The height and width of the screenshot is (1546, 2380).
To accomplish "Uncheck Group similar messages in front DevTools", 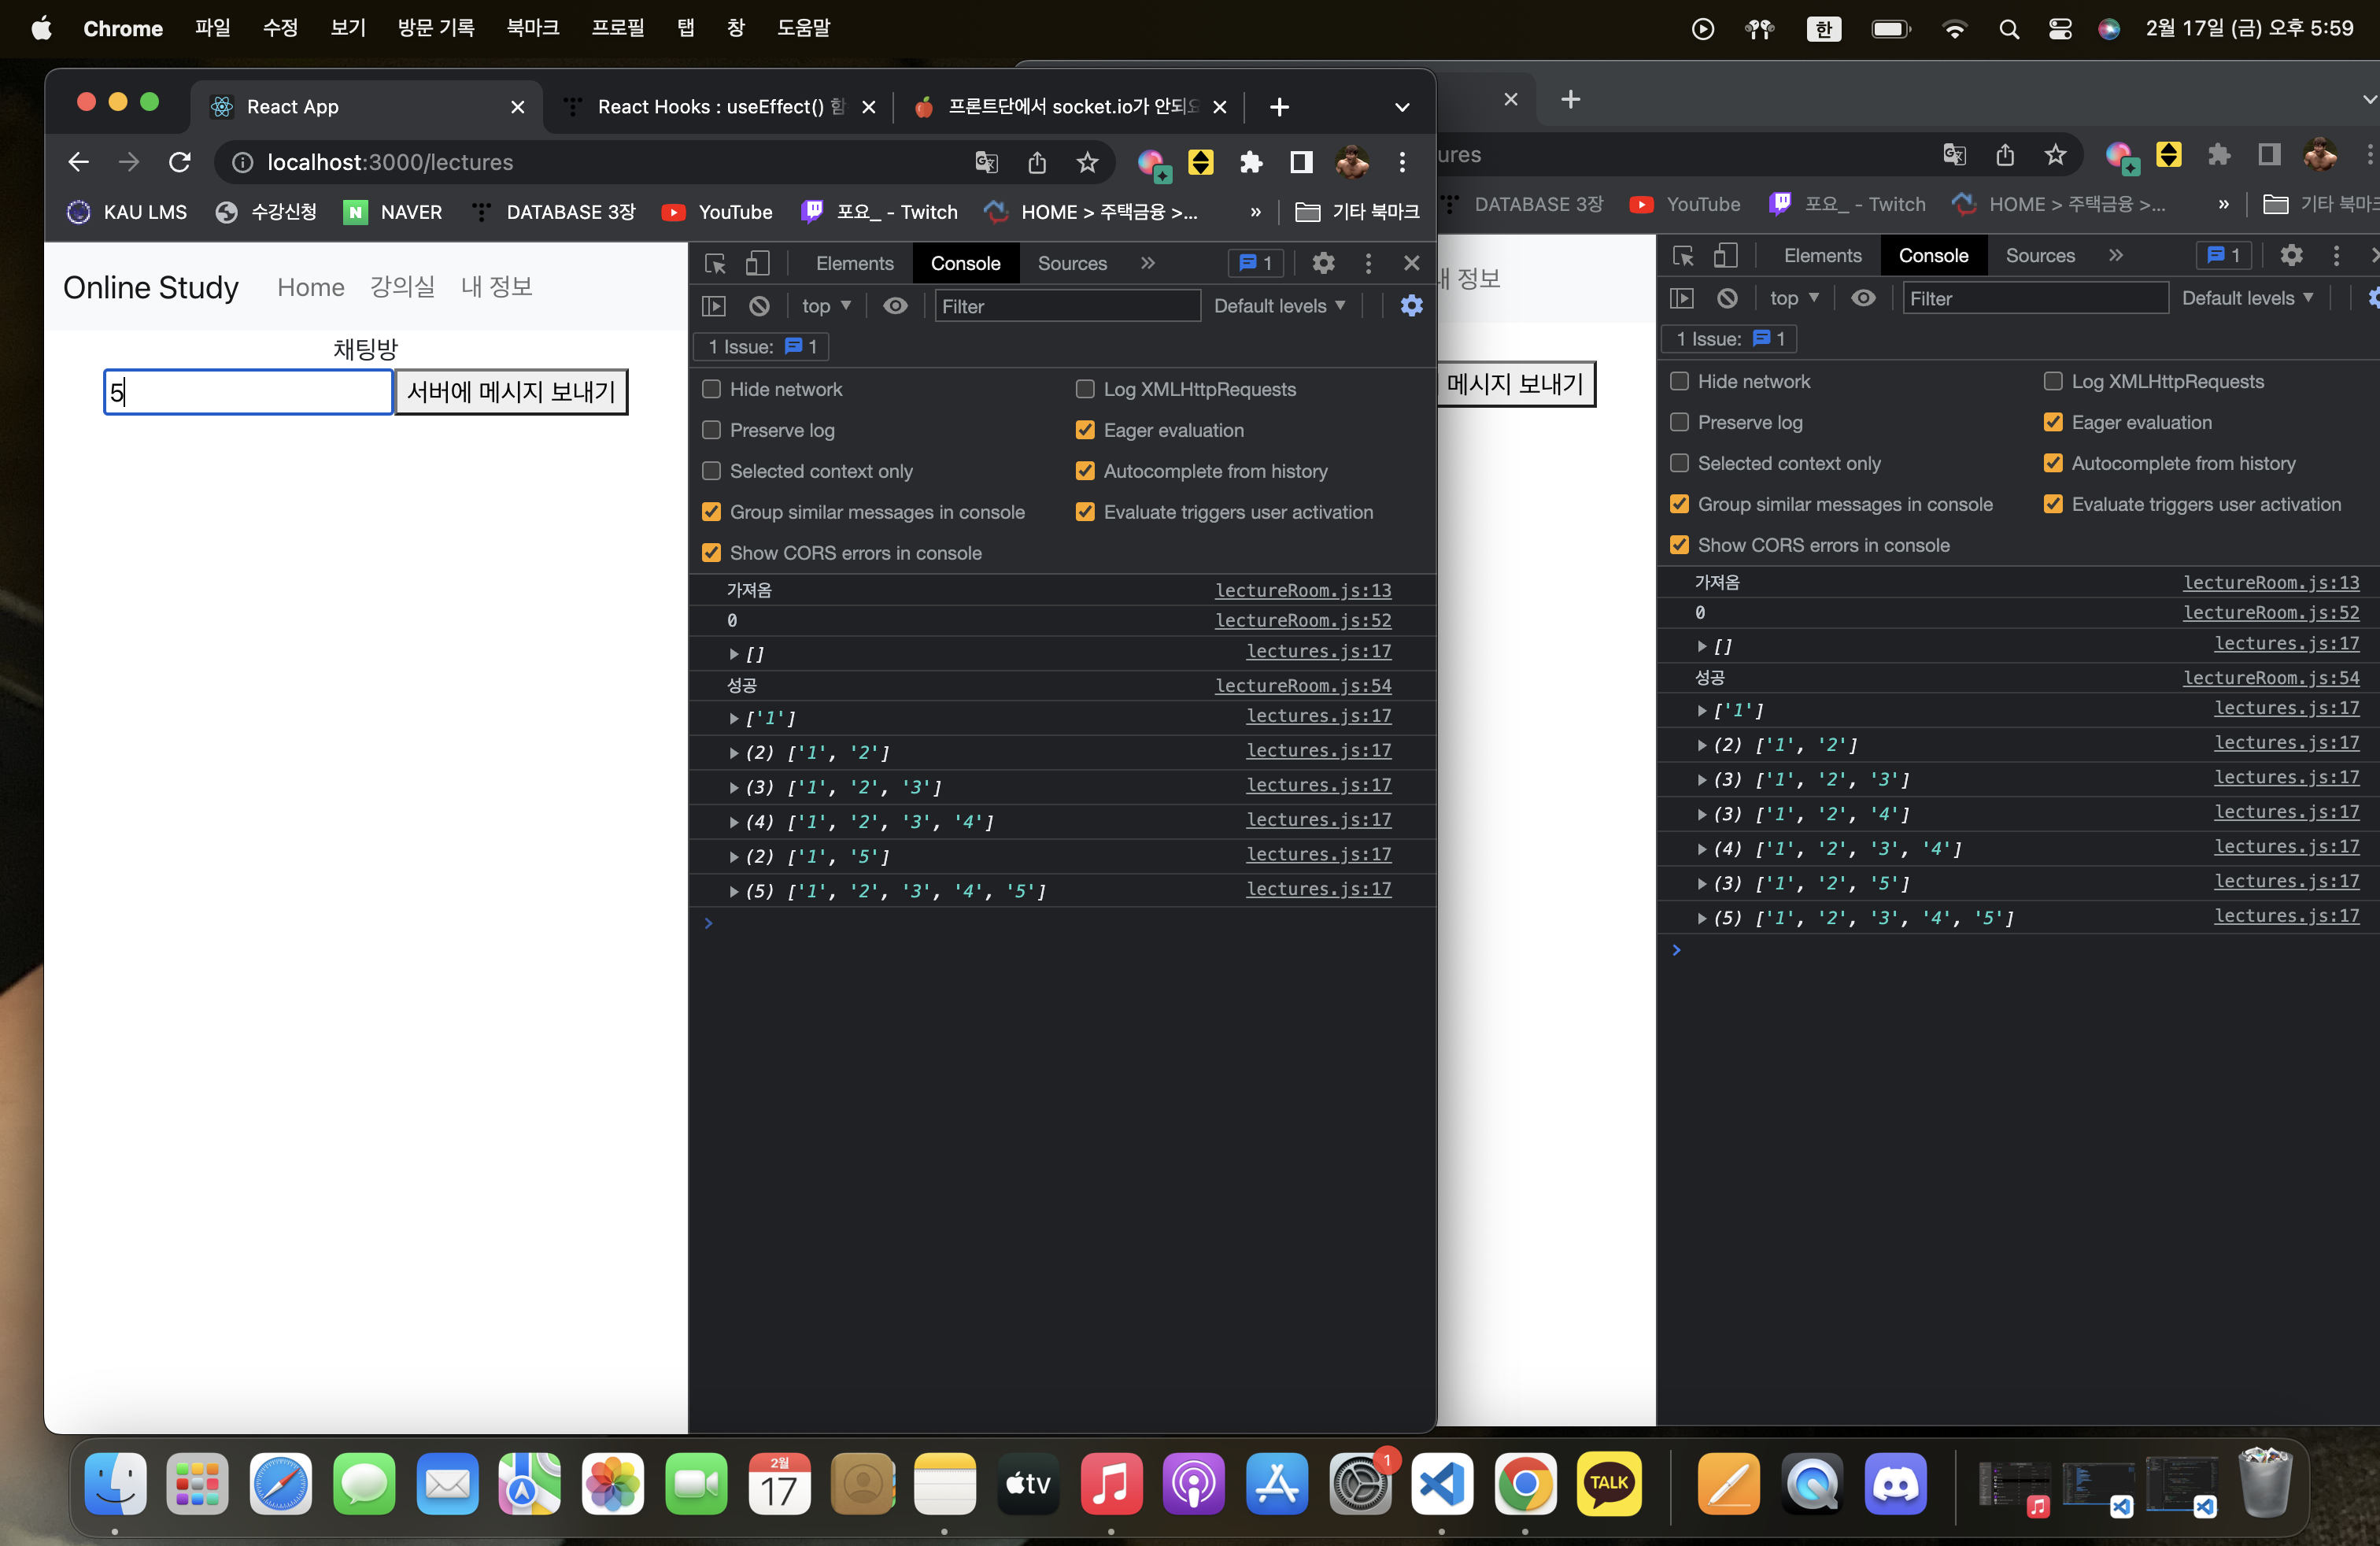I will [711, 512].
